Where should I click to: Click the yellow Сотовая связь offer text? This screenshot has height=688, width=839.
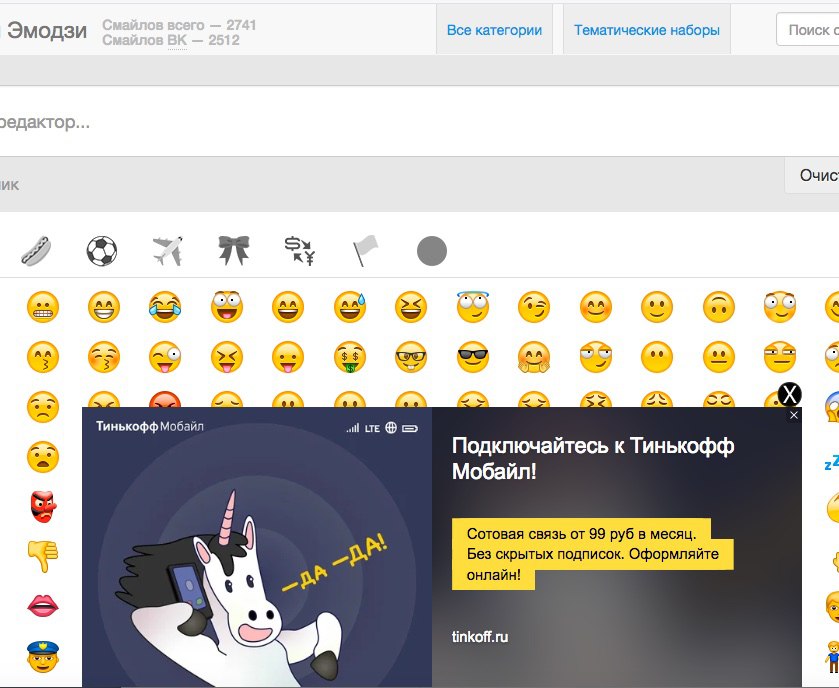(592, 554)
